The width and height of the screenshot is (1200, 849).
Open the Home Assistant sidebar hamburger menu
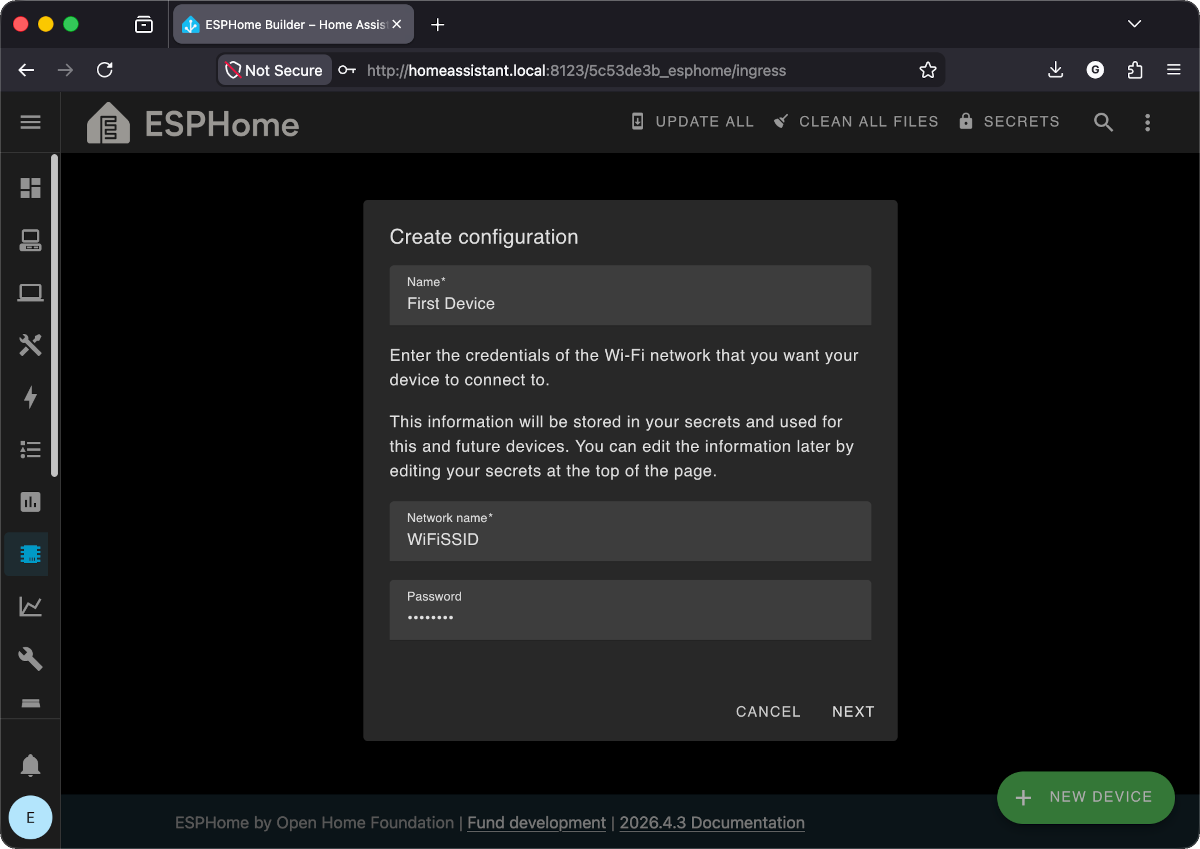(x=30, y=122)
